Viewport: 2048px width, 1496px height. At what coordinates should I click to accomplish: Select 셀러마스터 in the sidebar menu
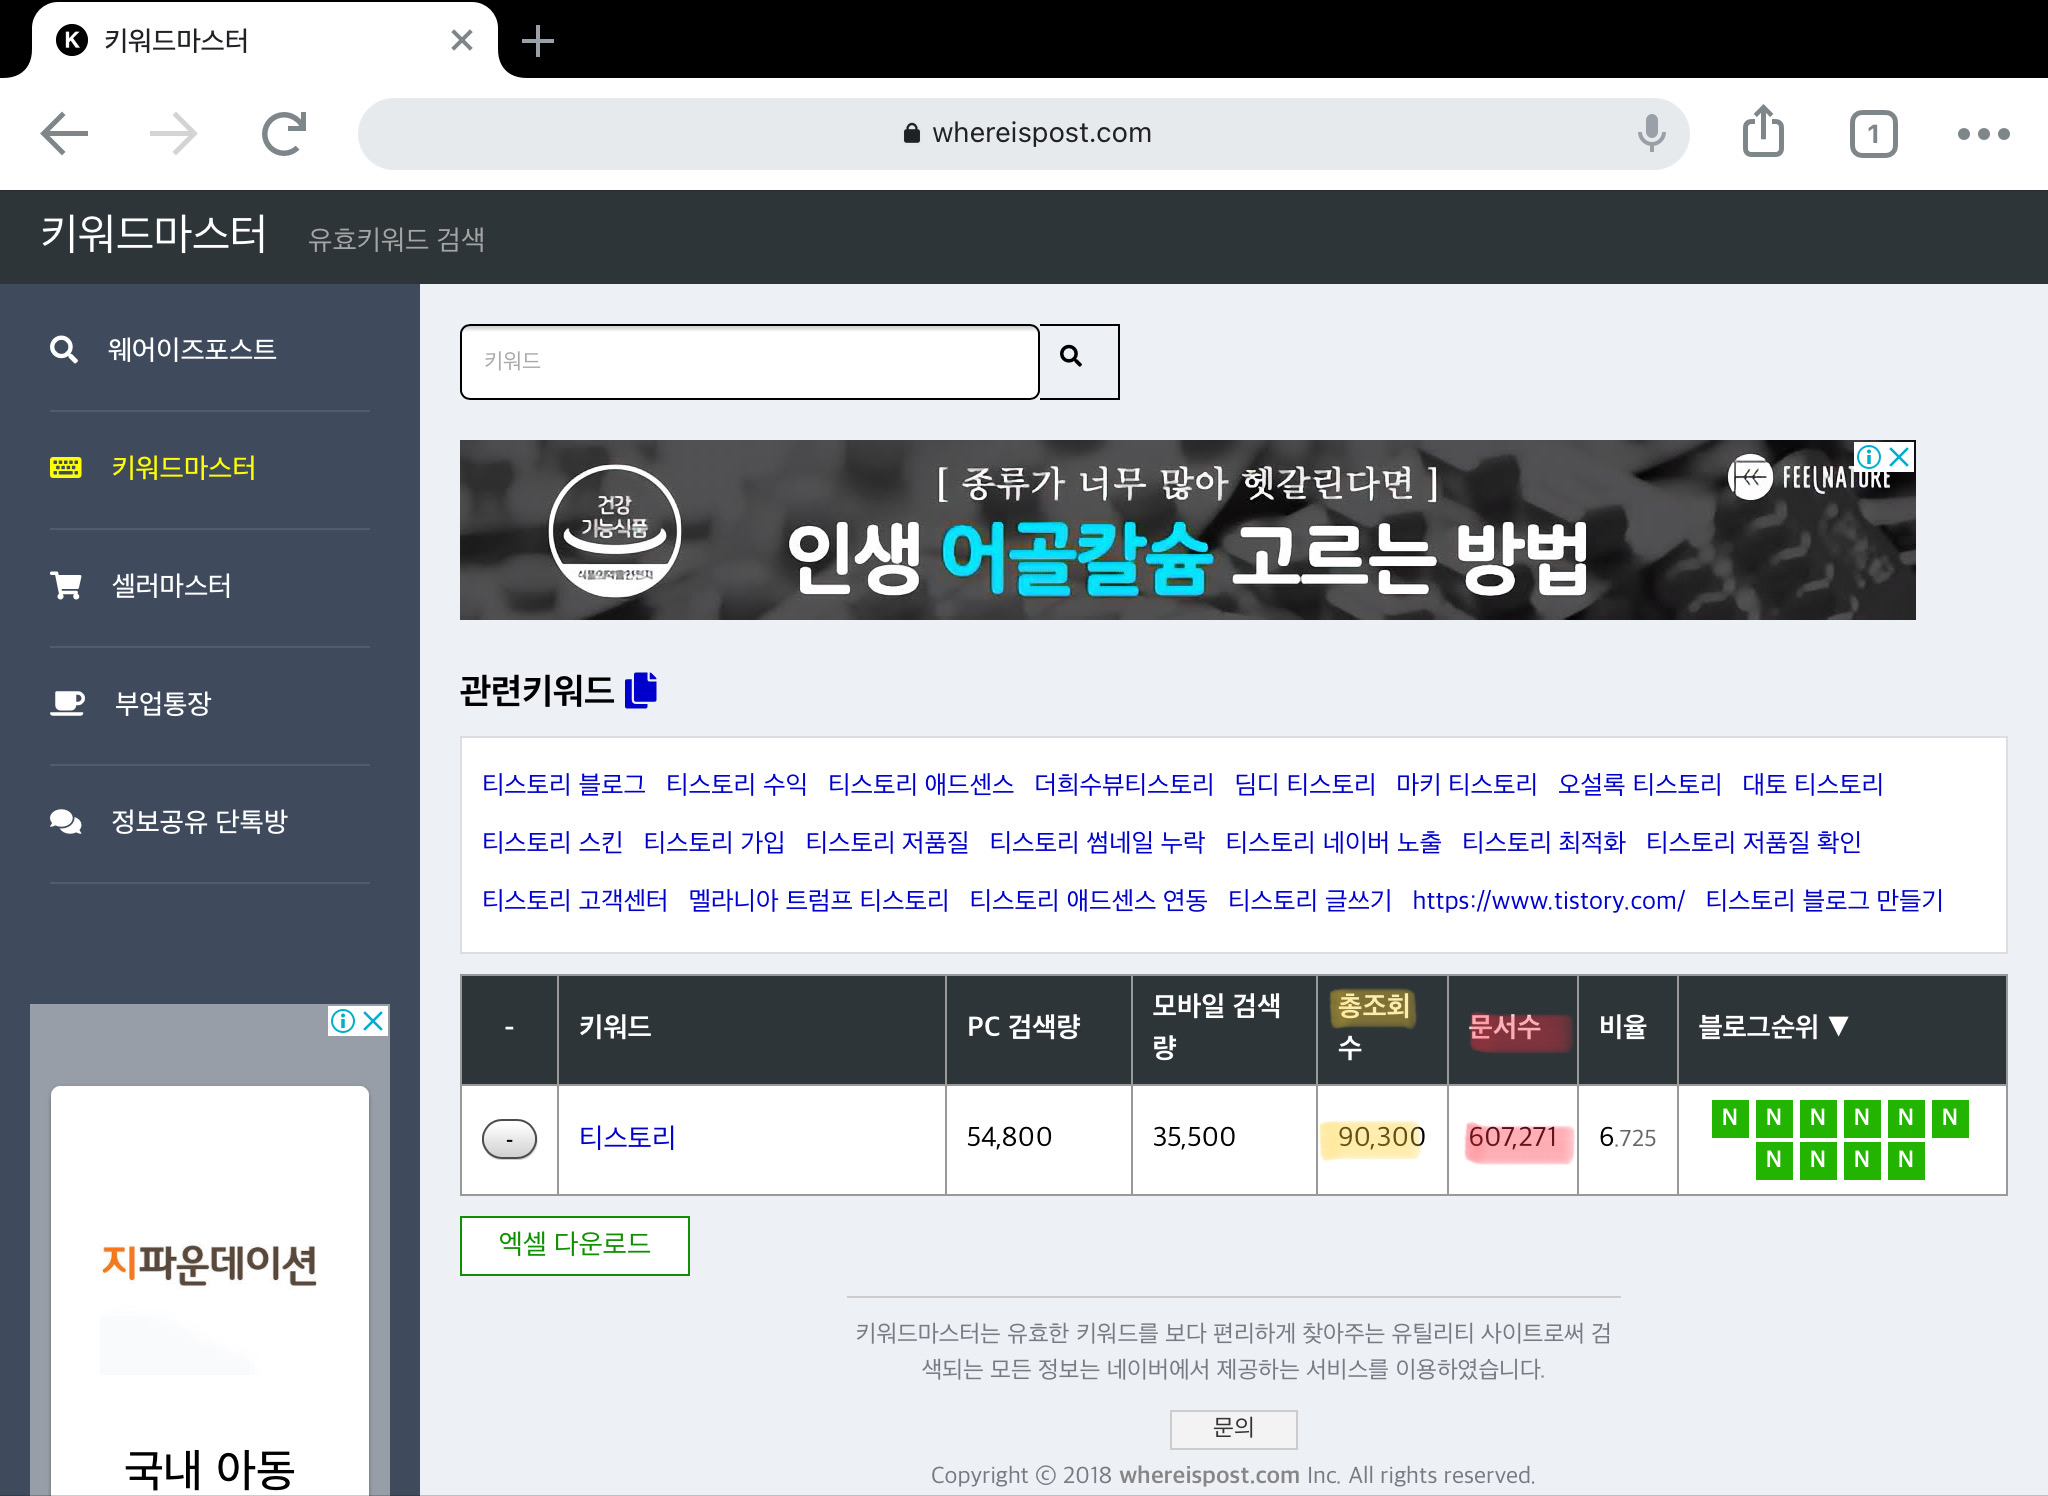(171, 585)
